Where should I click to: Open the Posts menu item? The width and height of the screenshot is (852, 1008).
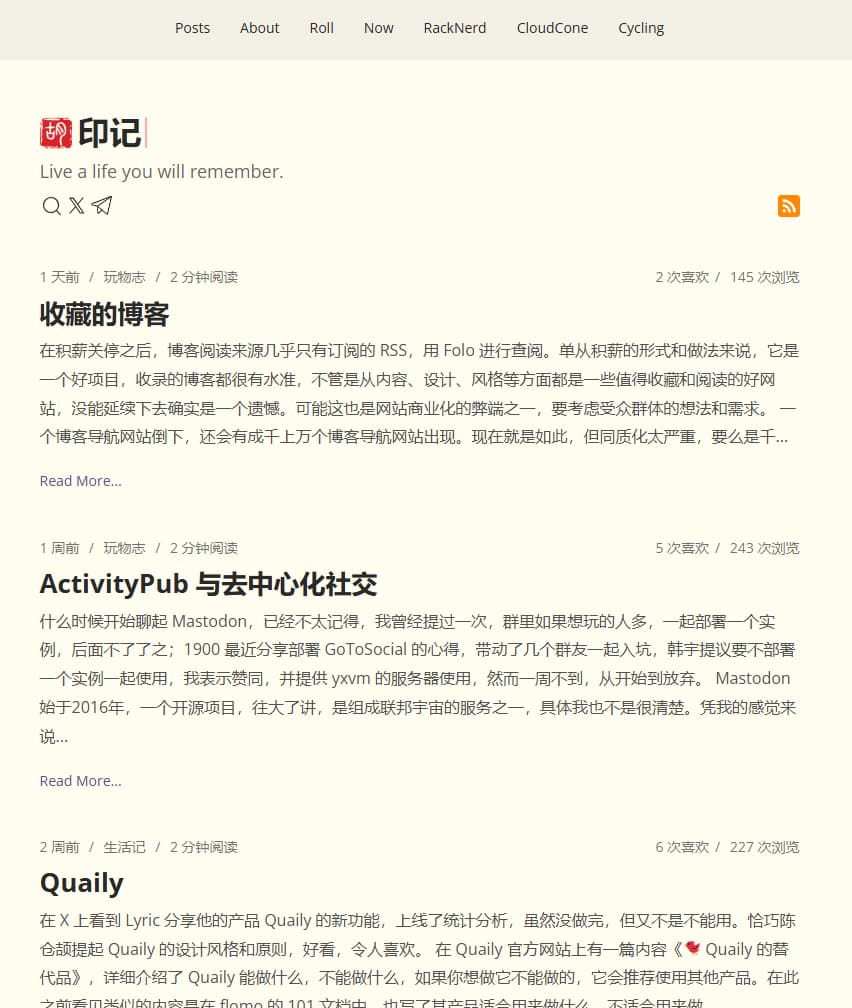coord(192,28)
